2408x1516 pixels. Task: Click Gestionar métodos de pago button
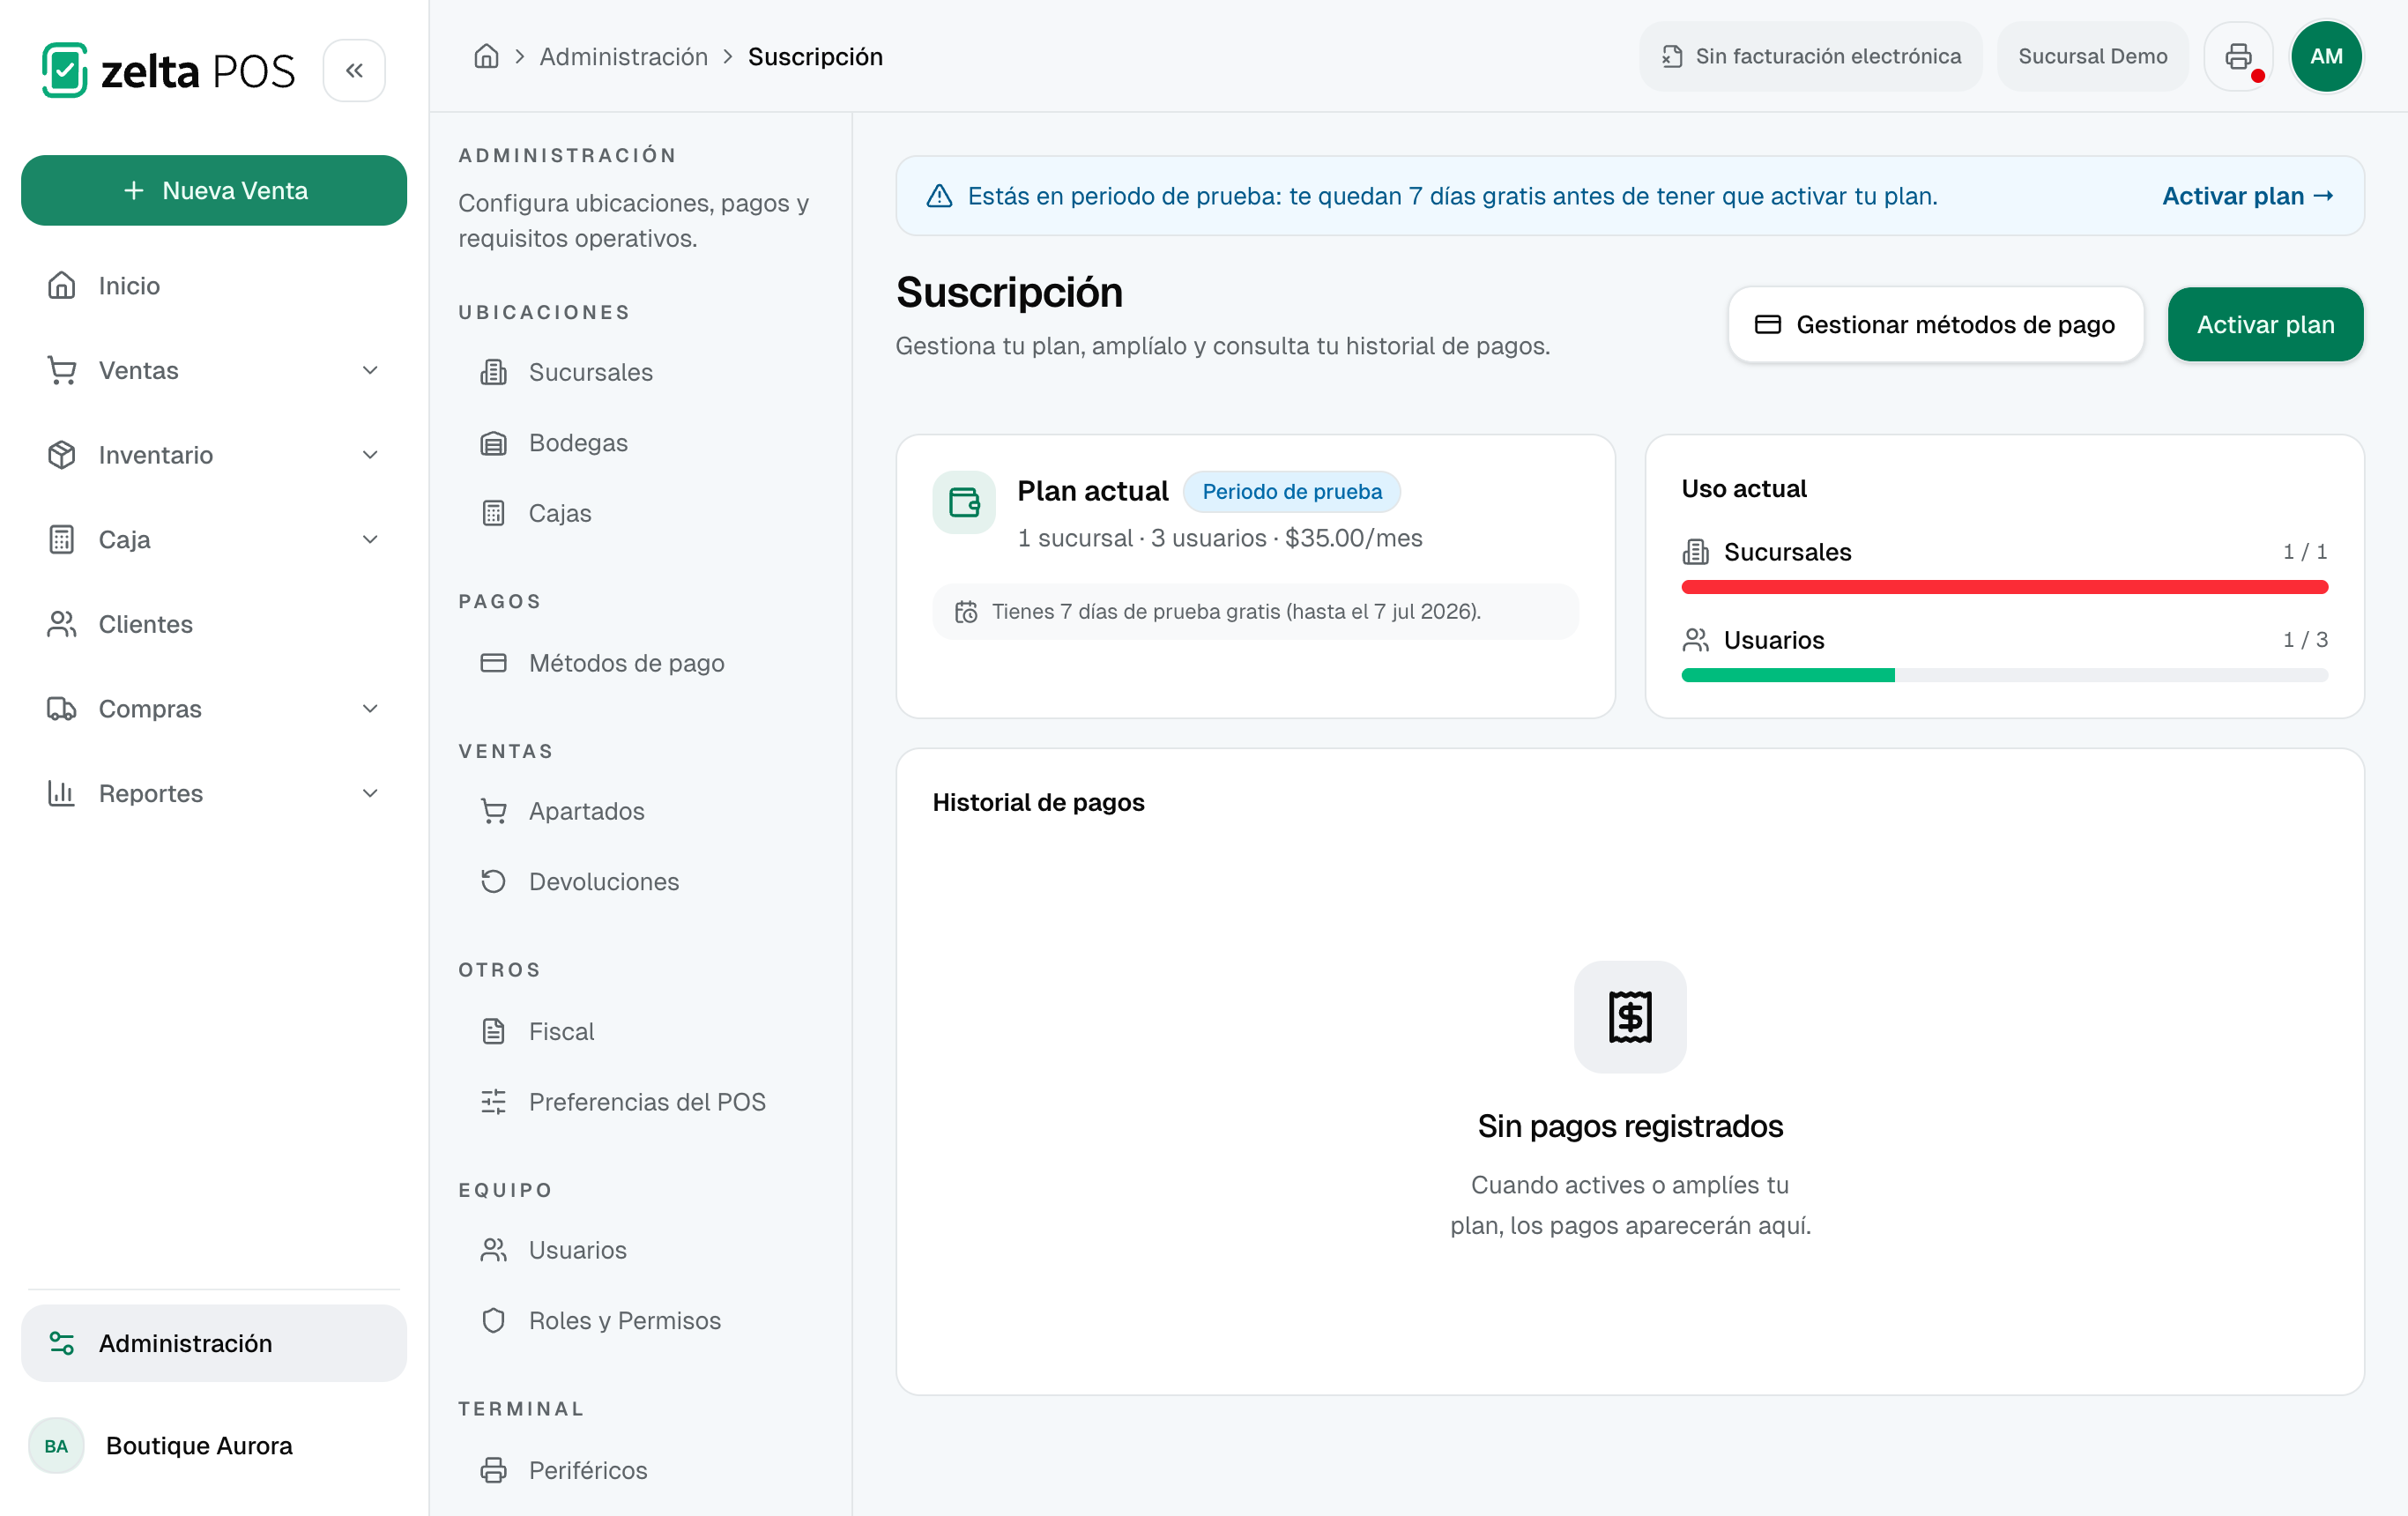click(x=1935, y=325)
